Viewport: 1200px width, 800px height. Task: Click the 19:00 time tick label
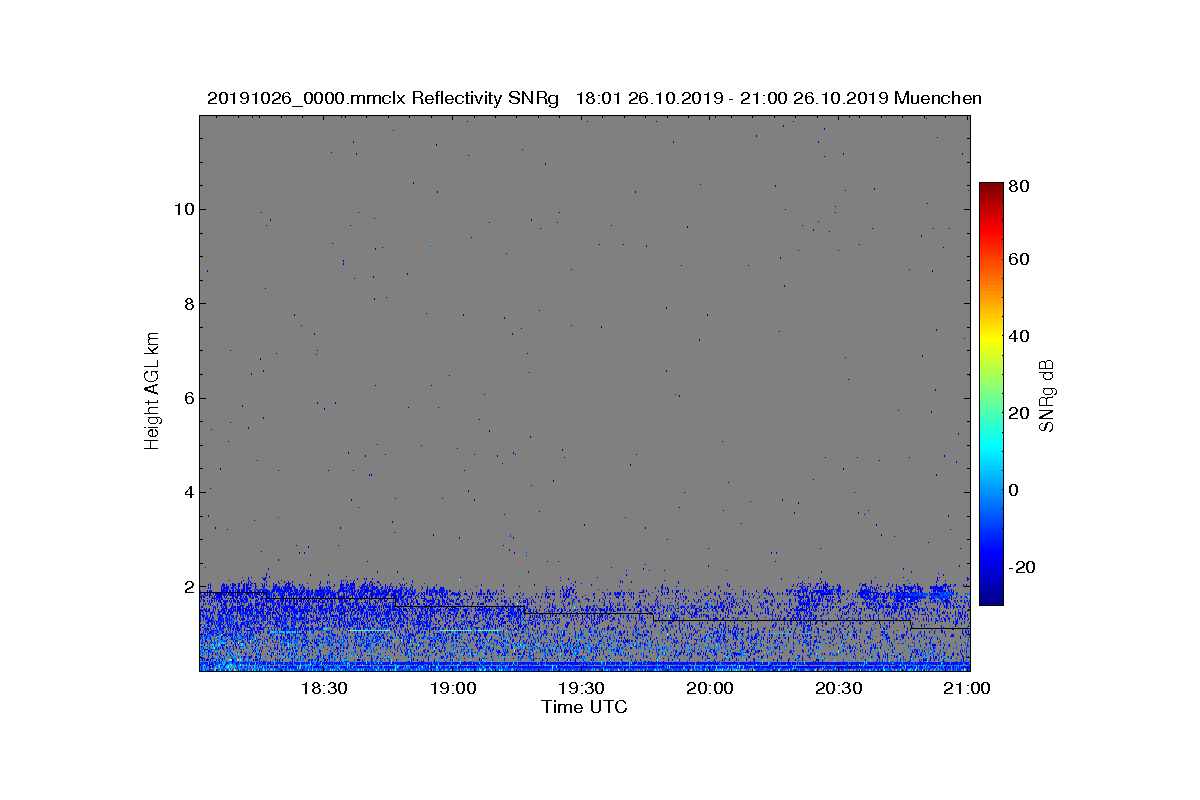tap(452, 689)
